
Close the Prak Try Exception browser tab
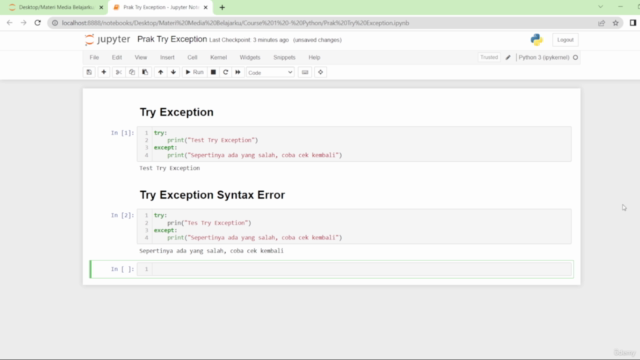(x=206, y=7)
